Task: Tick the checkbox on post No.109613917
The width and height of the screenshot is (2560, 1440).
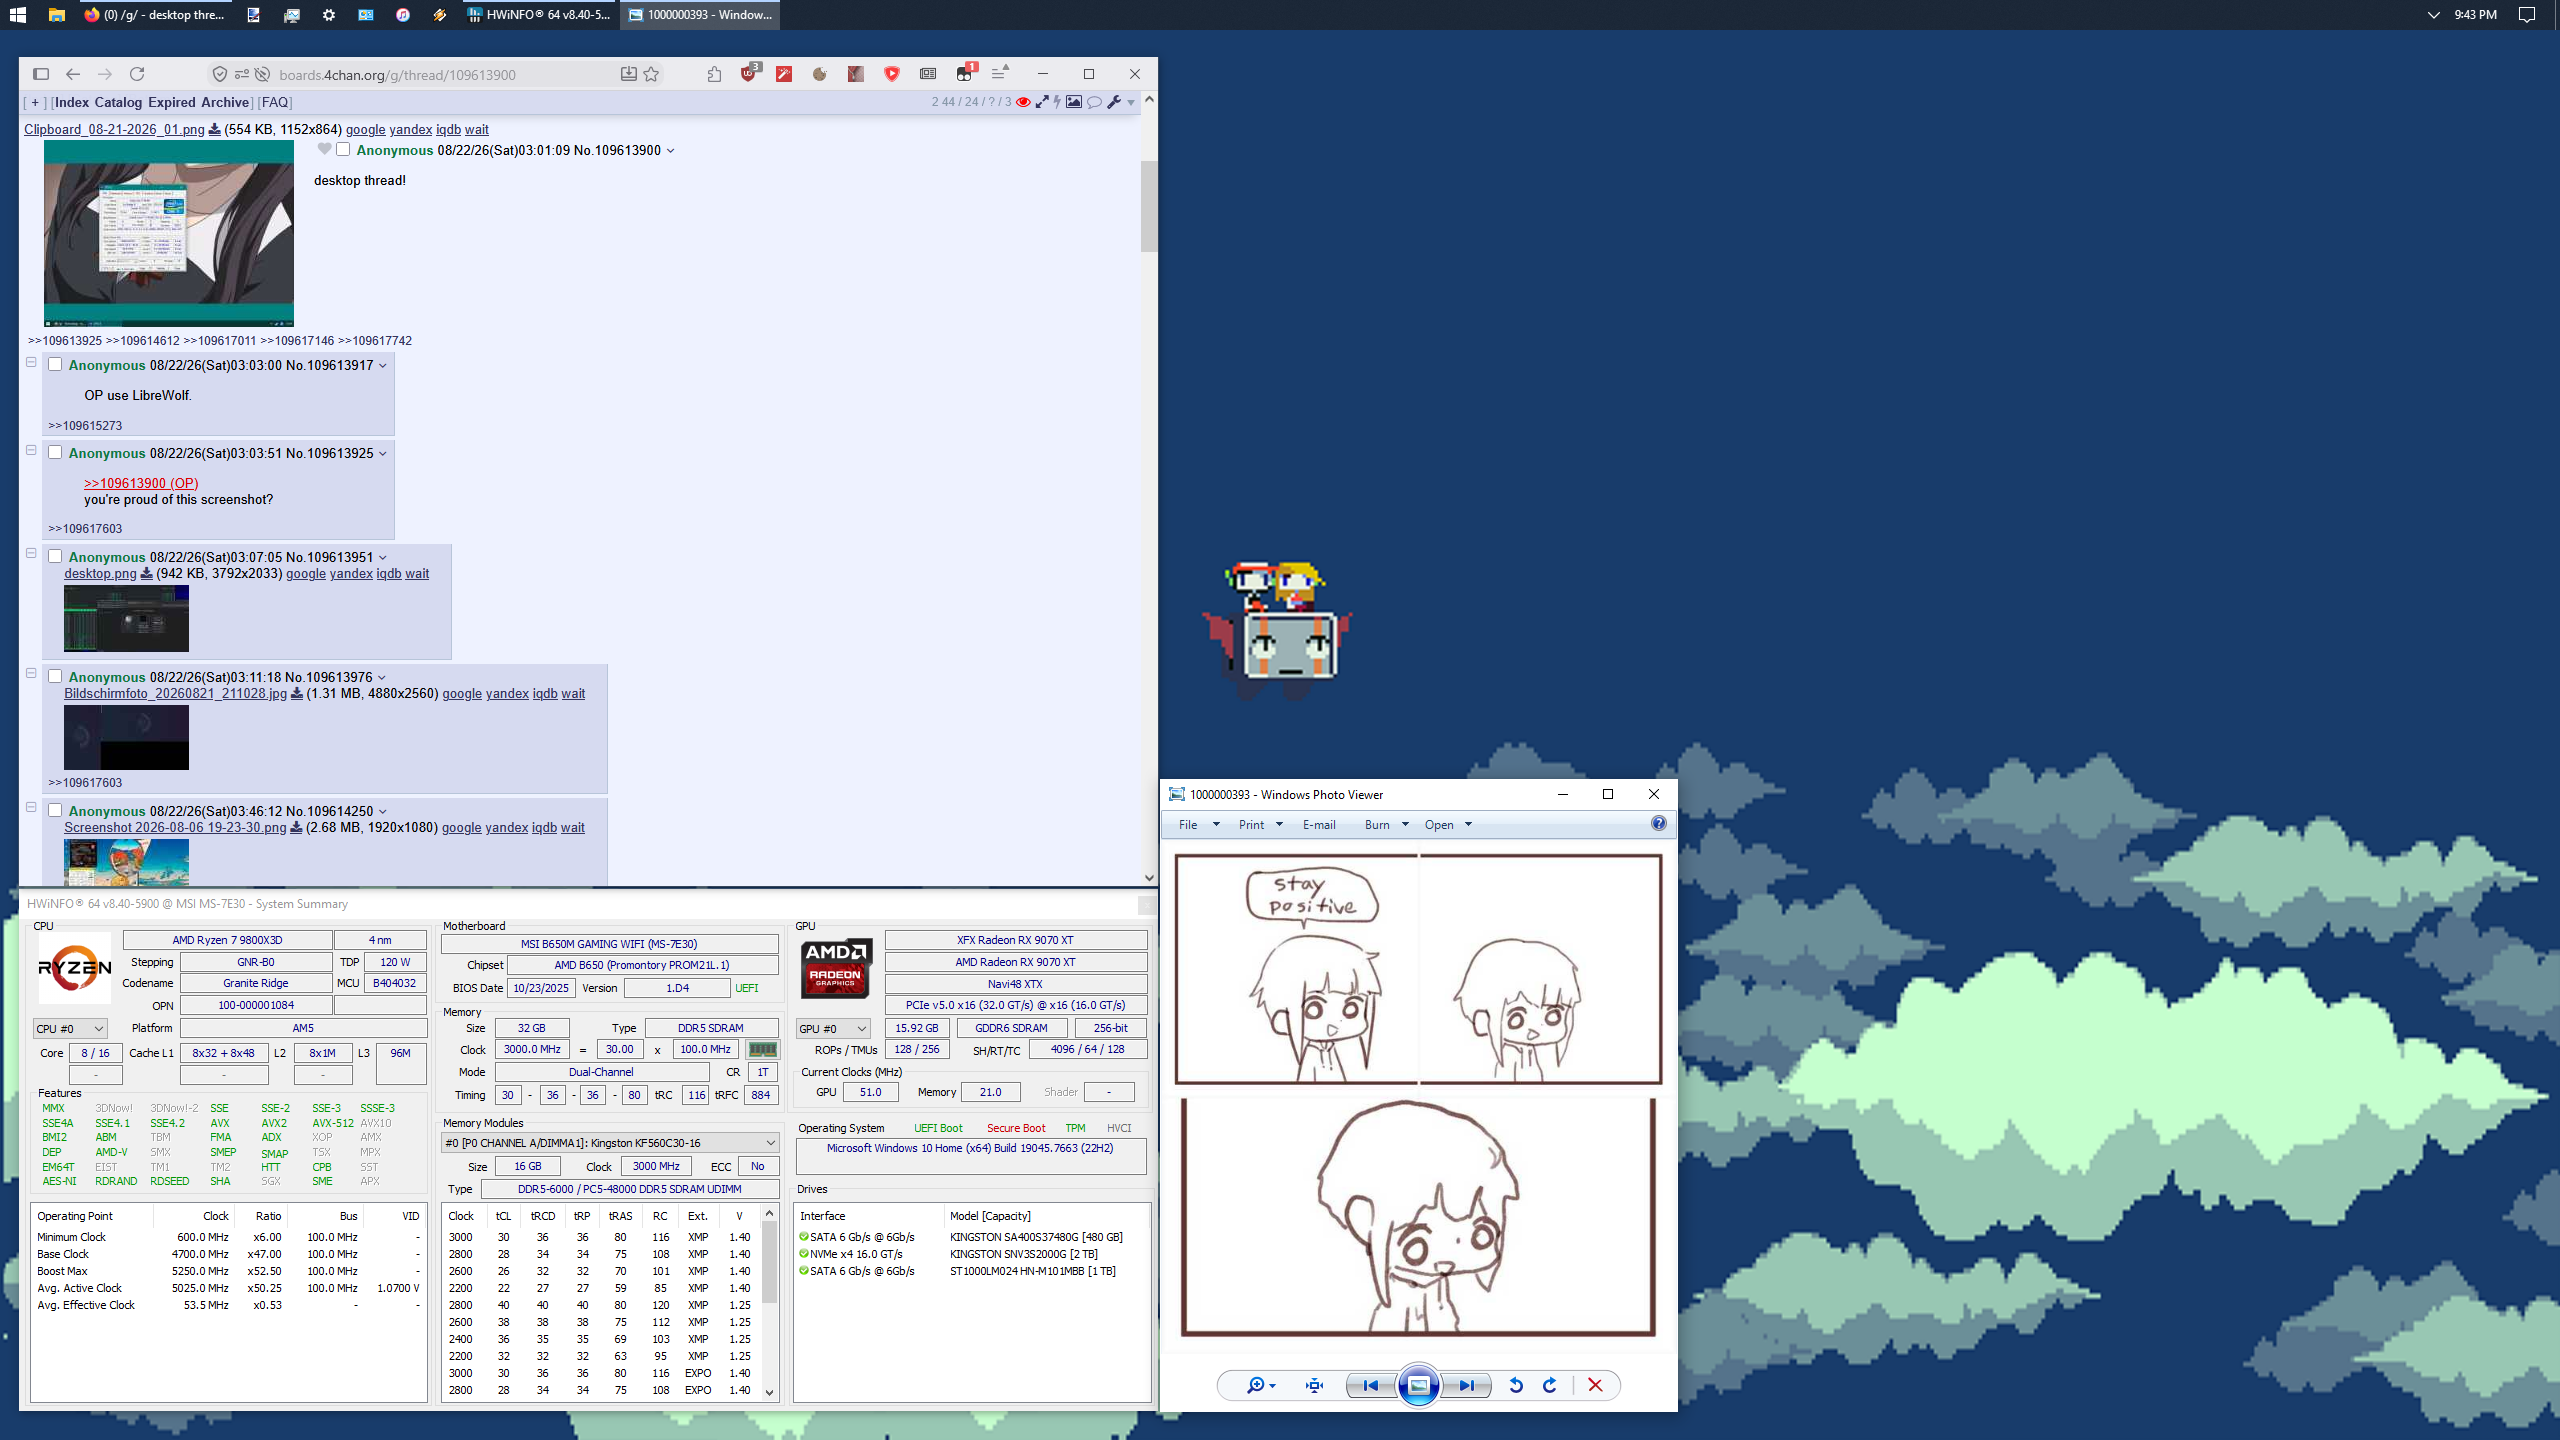Action: pos(56,364)
